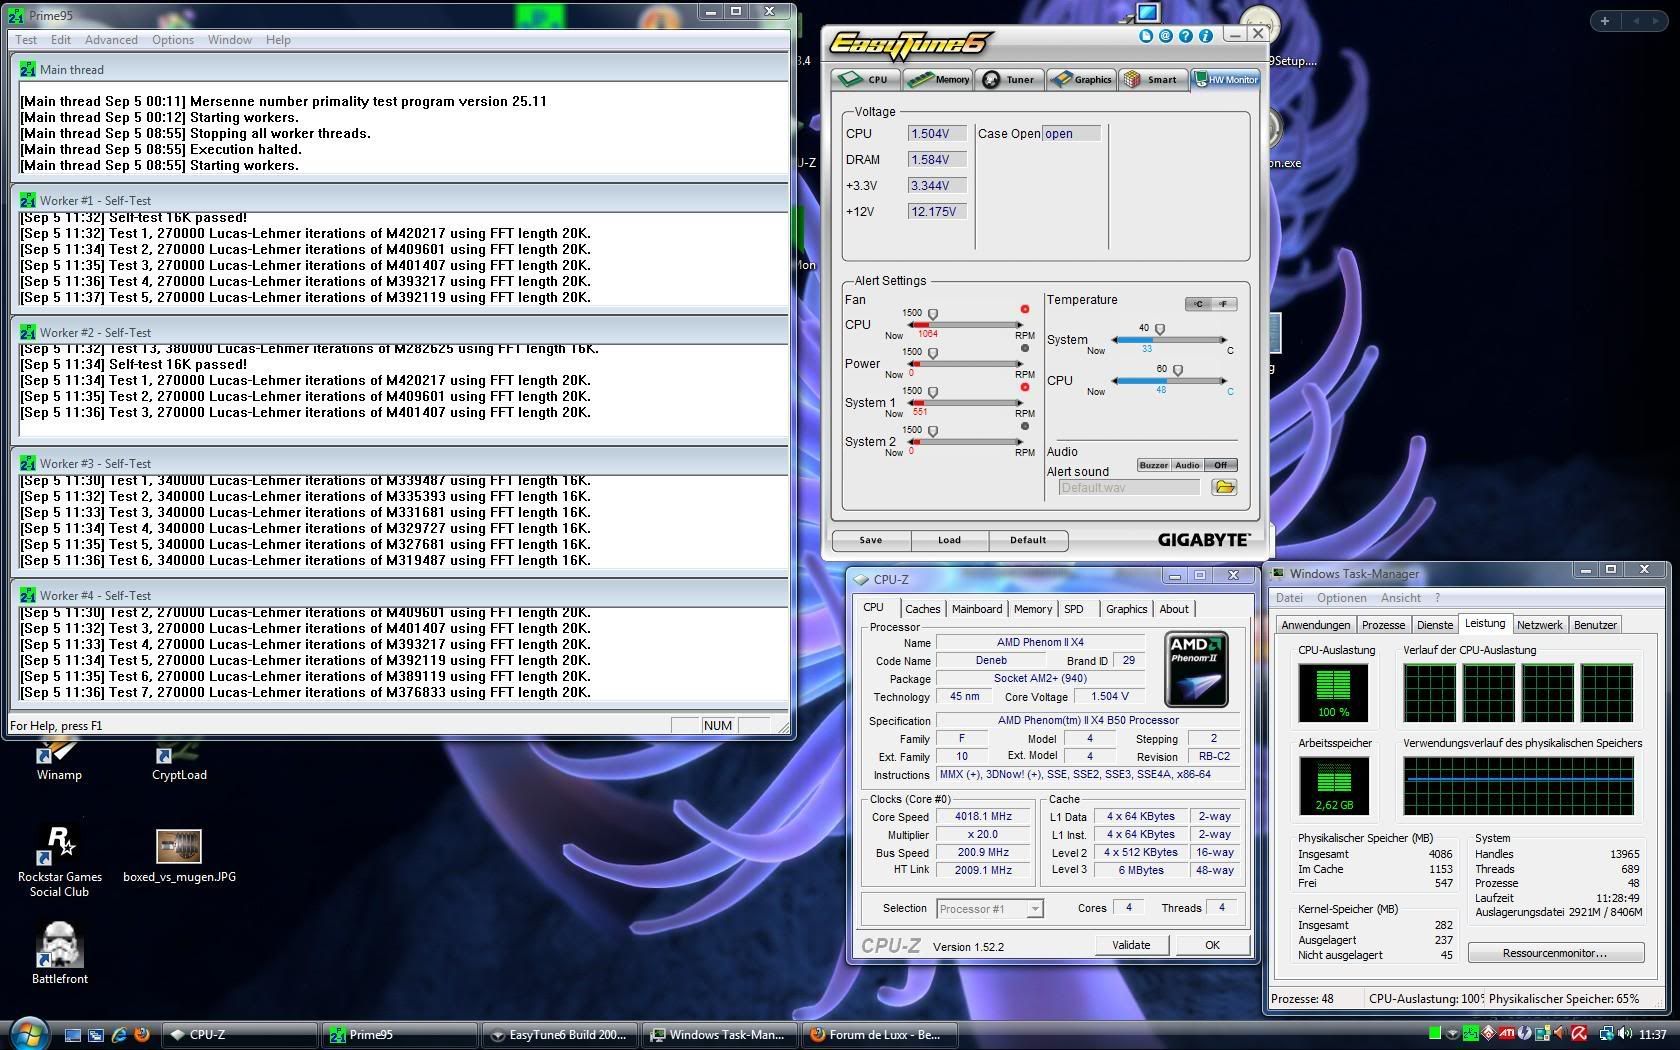This screenshot has width=1680, height=1050.
Task: Open the CryptLoad desktop shortcut
Action: 179,760
